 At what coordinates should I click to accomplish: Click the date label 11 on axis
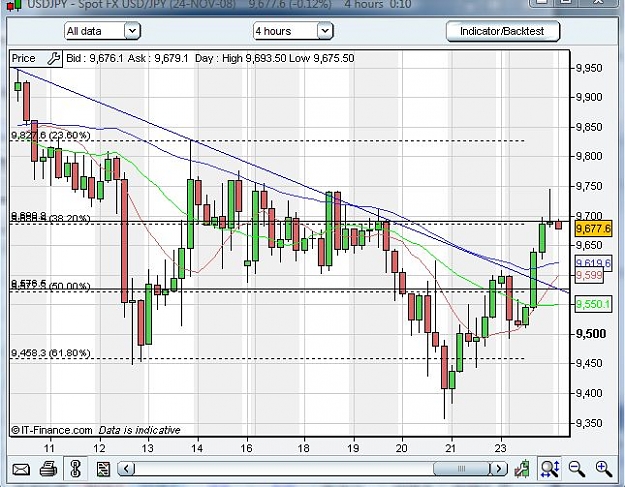tap(49, 448)
